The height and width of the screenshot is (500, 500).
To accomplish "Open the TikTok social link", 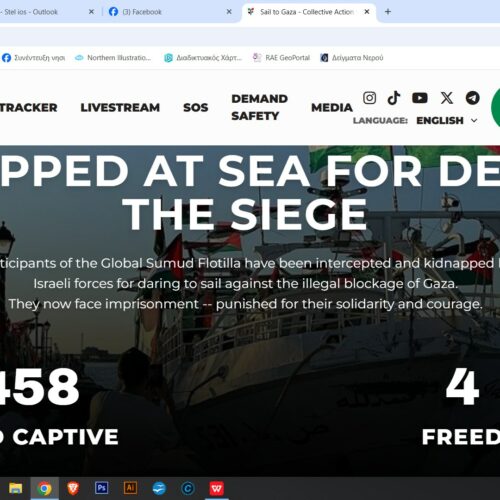I will tap(394, 98).
